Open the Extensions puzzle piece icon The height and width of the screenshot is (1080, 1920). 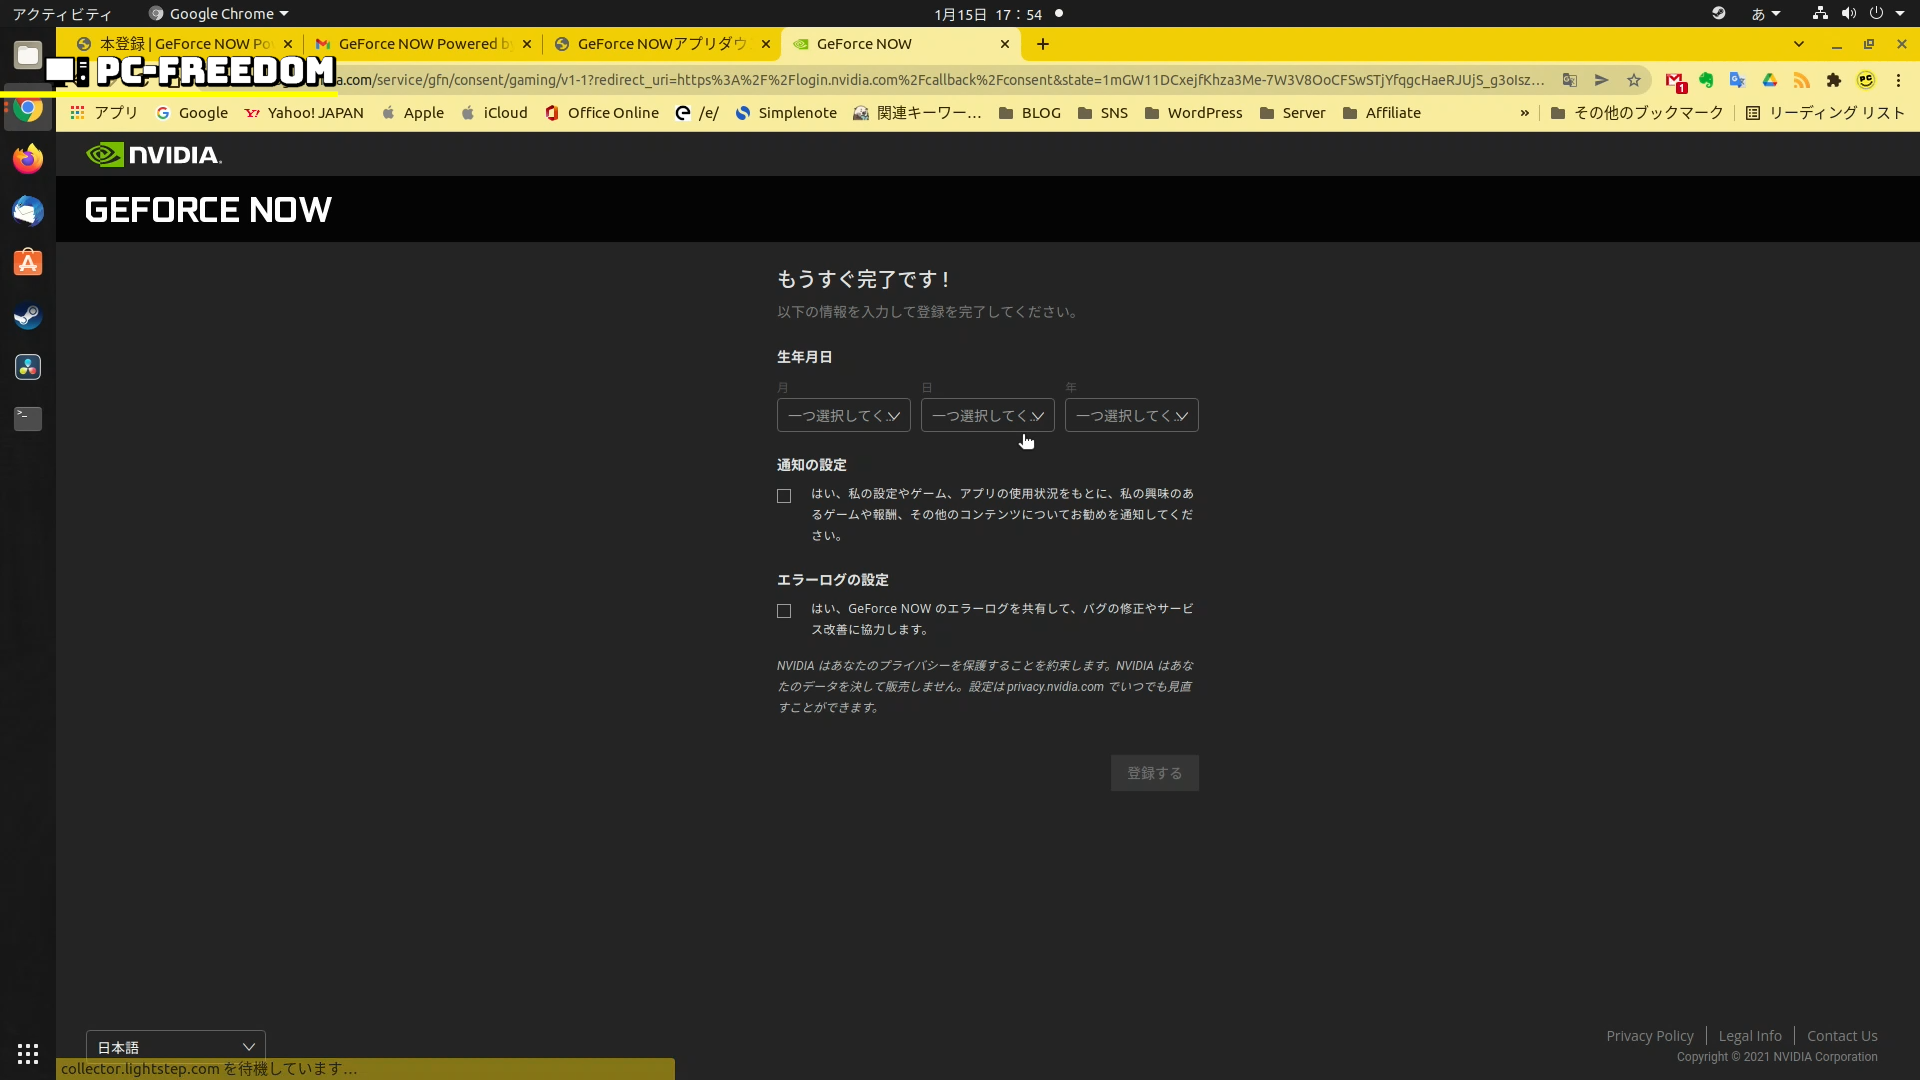1834,80
